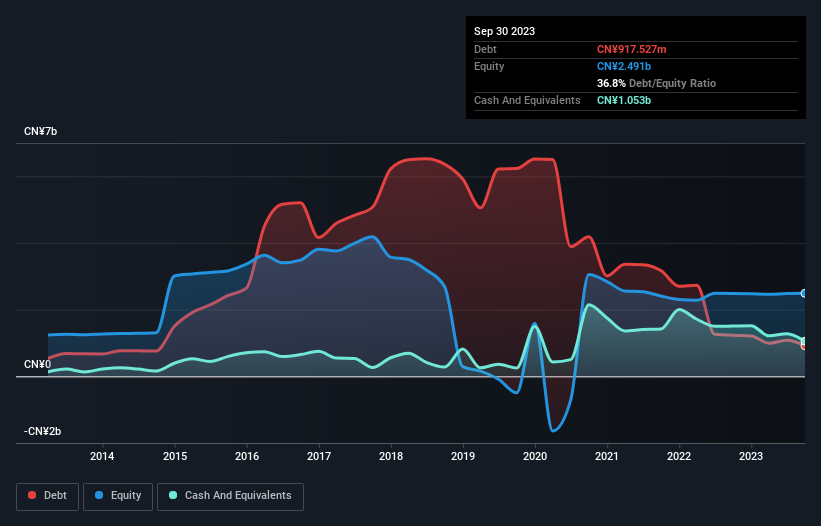Image resolution: width=821 pixels, height=526 pixels.
Task: Click the 2022 x-axis label
Action: (x=679, y=456)
